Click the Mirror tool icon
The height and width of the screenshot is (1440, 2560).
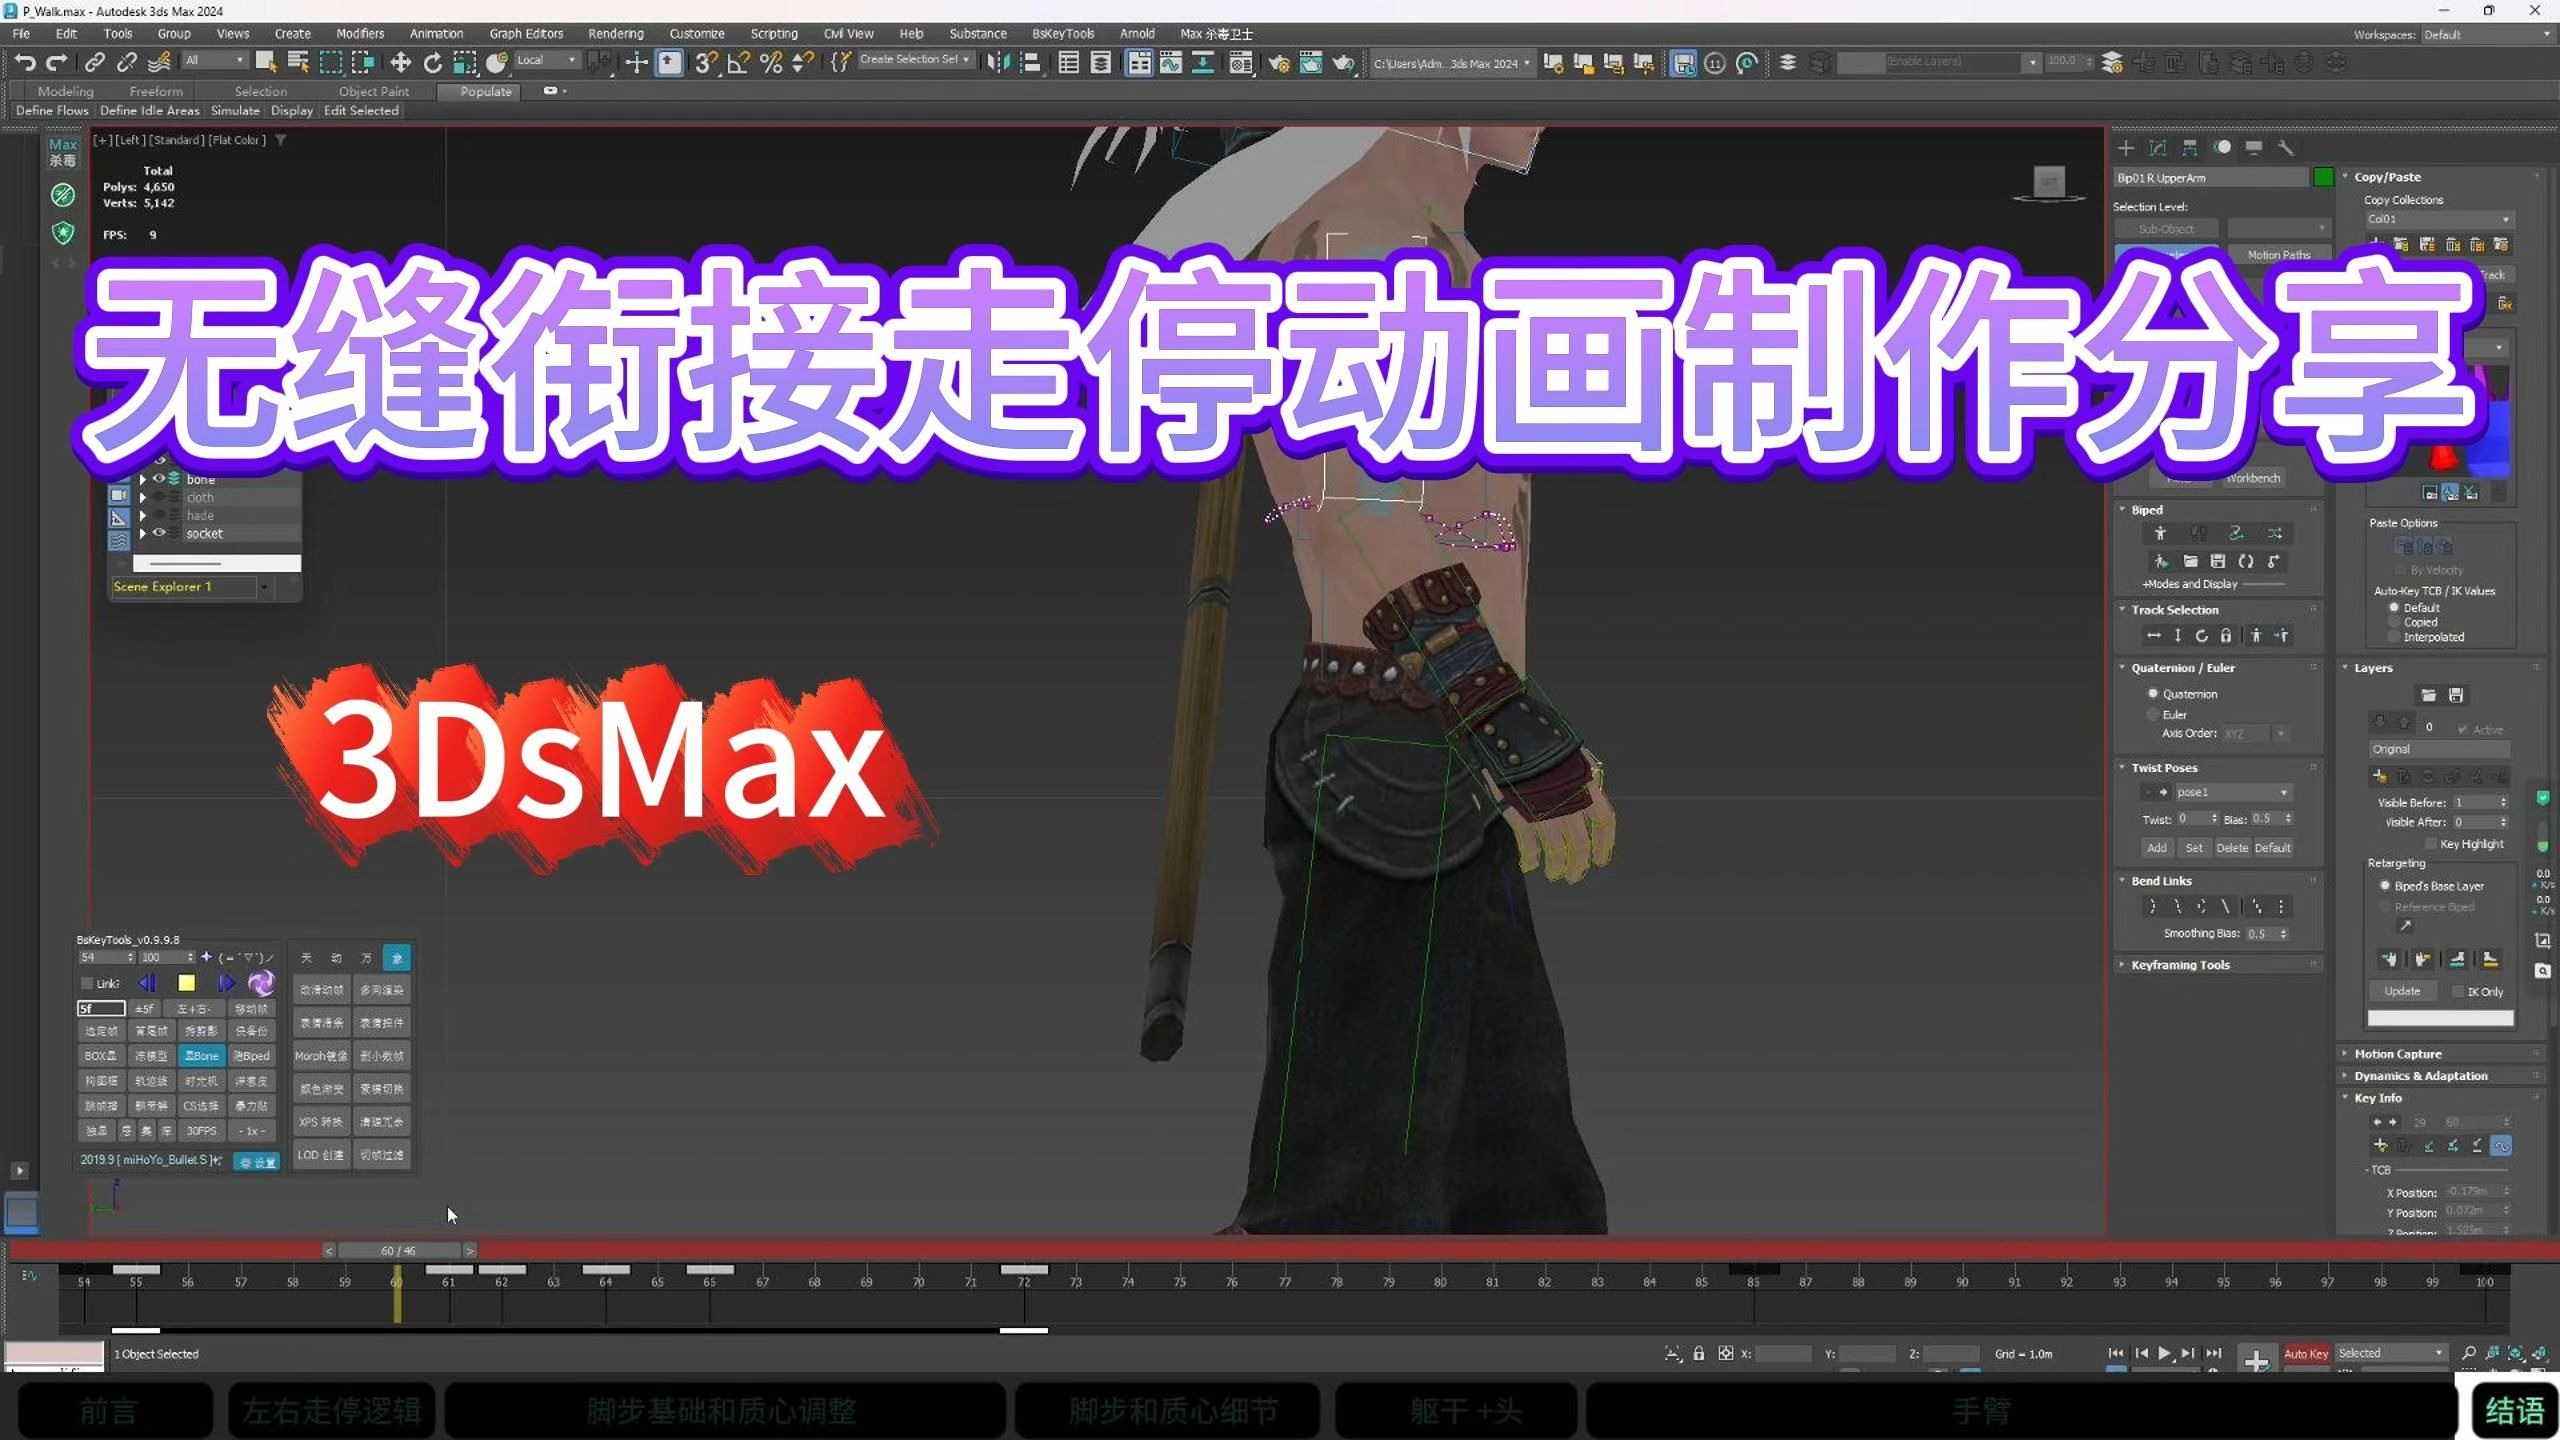[x=997, y=62]
